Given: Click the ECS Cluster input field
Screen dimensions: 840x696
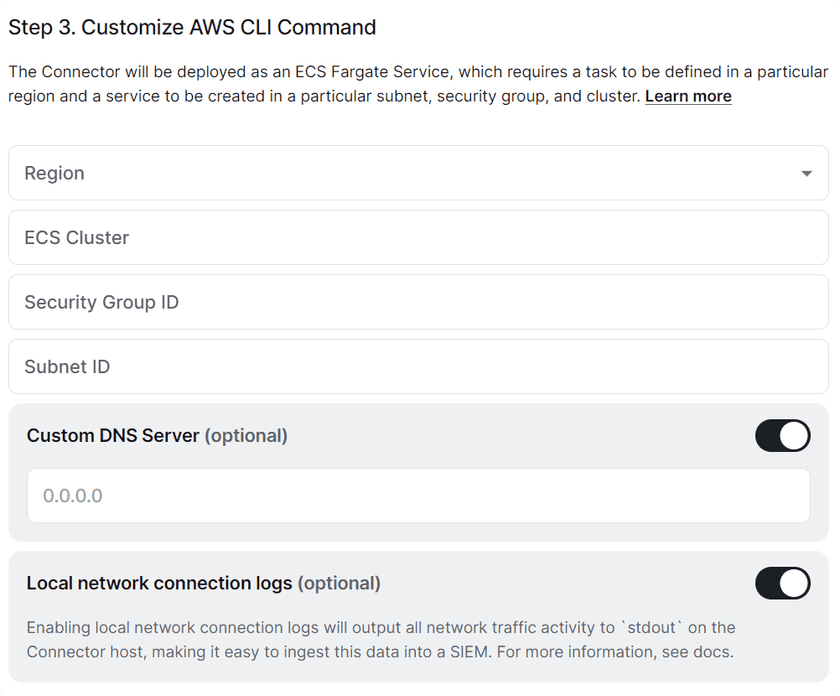Looking at the screenshot, I should pyautogui.click(x=418, y=238).
